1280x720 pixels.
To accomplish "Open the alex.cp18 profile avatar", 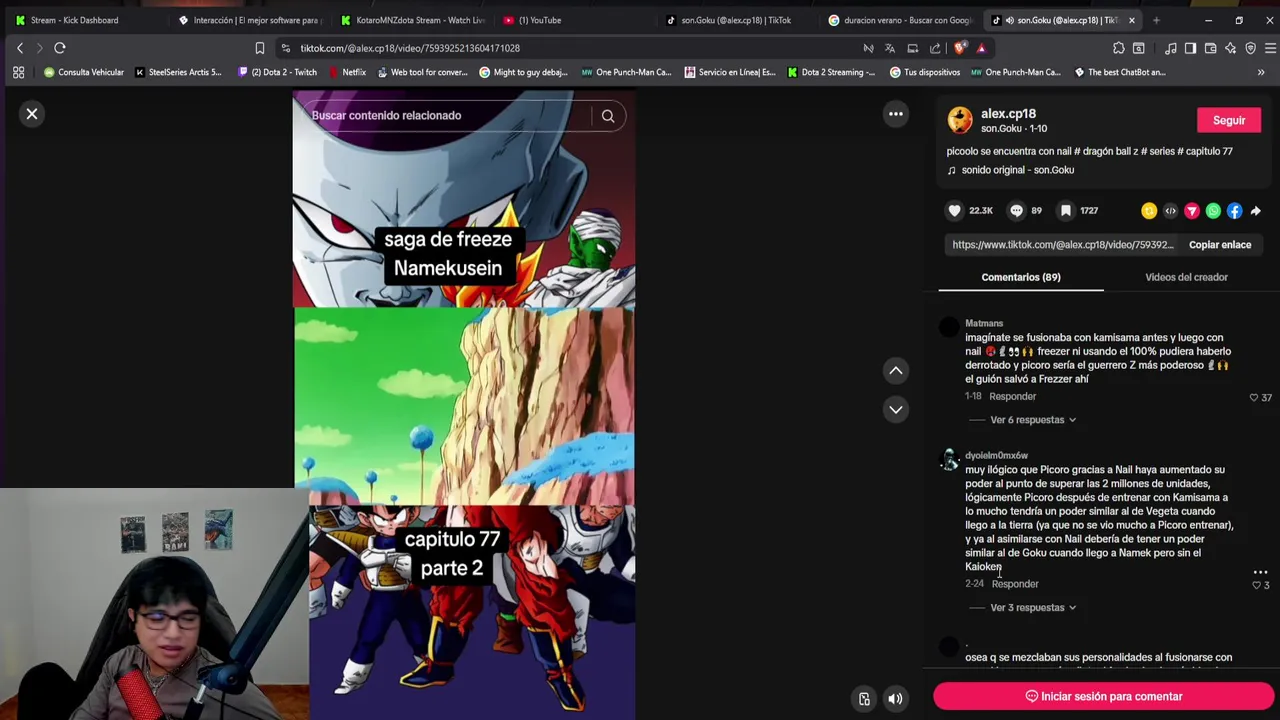I will [960, 120].
